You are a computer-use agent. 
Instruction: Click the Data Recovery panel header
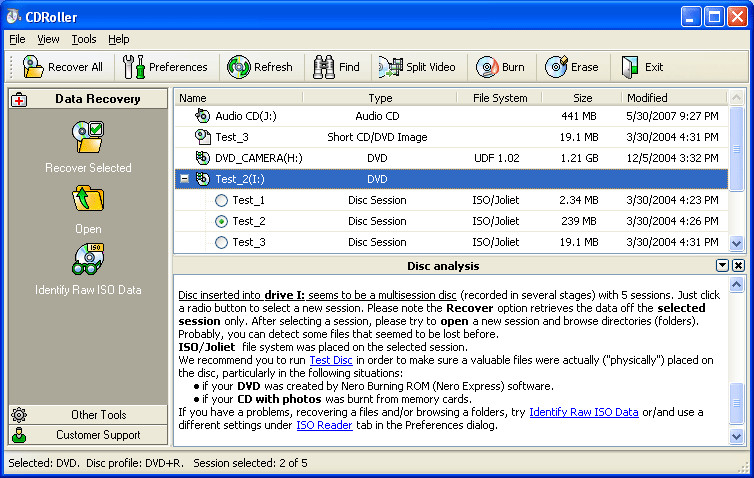(x=88, y=99)
